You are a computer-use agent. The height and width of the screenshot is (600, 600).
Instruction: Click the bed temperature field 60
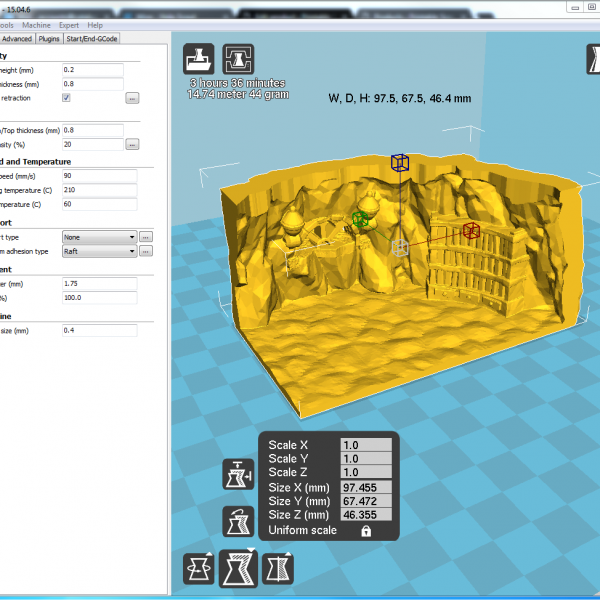tap(99, 204)
